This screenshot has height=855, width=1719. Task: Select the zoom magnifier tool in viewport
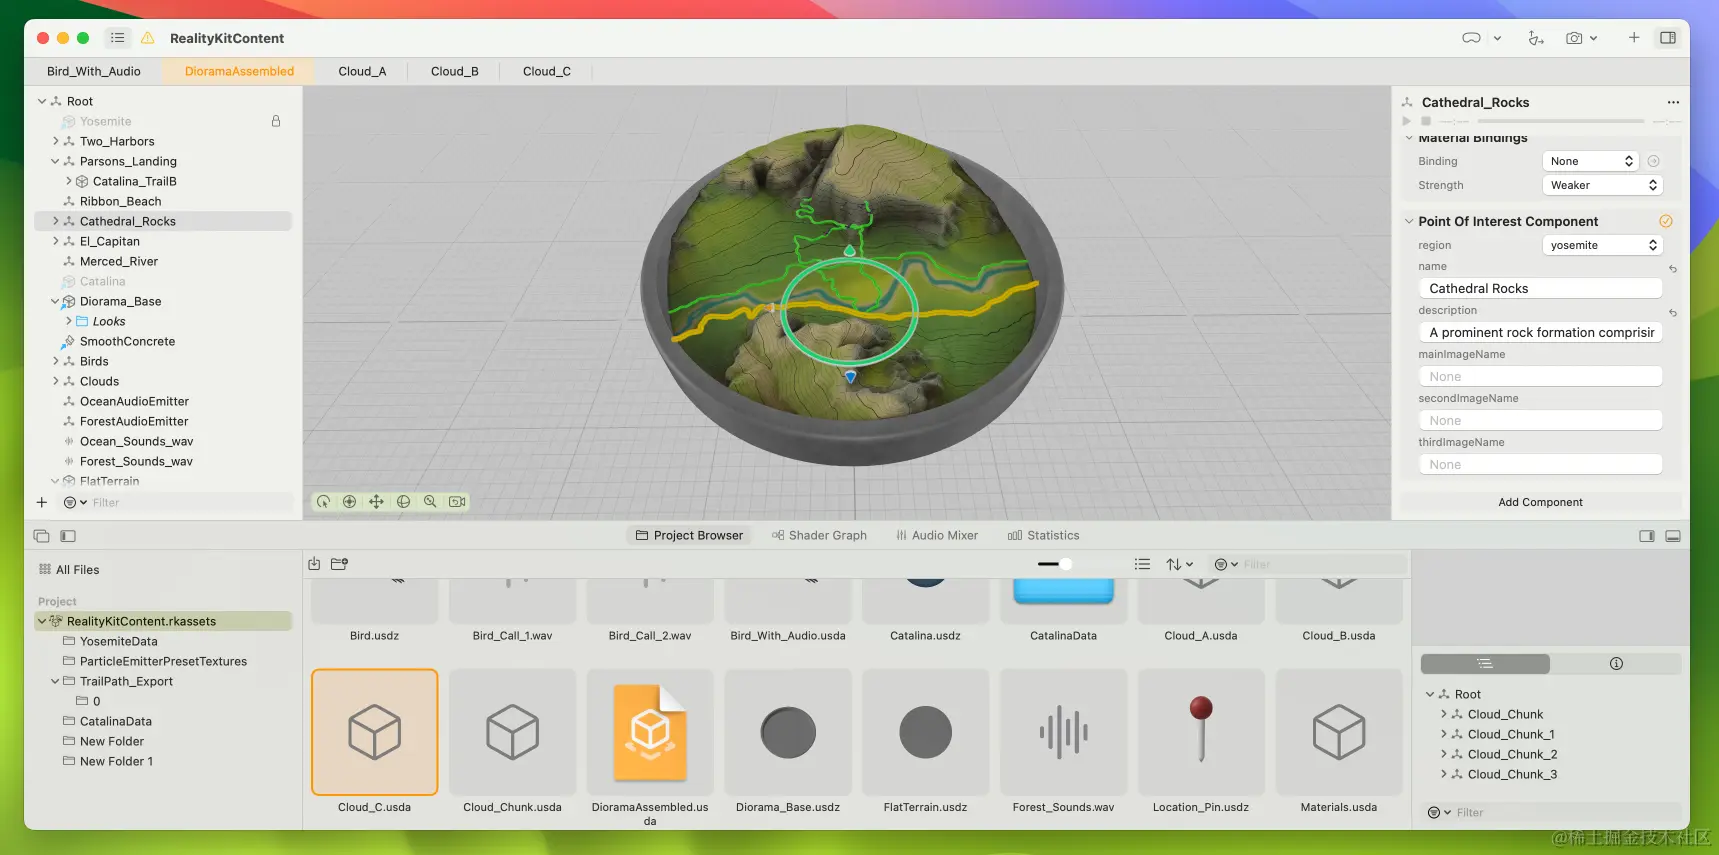(430, 502)
